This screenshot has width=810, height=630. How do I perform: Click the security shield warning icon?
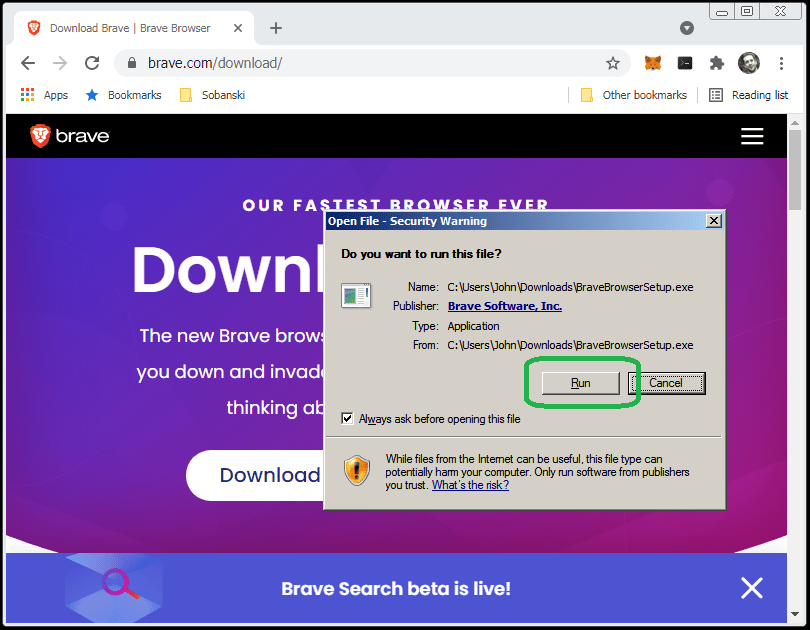[357, 470]
